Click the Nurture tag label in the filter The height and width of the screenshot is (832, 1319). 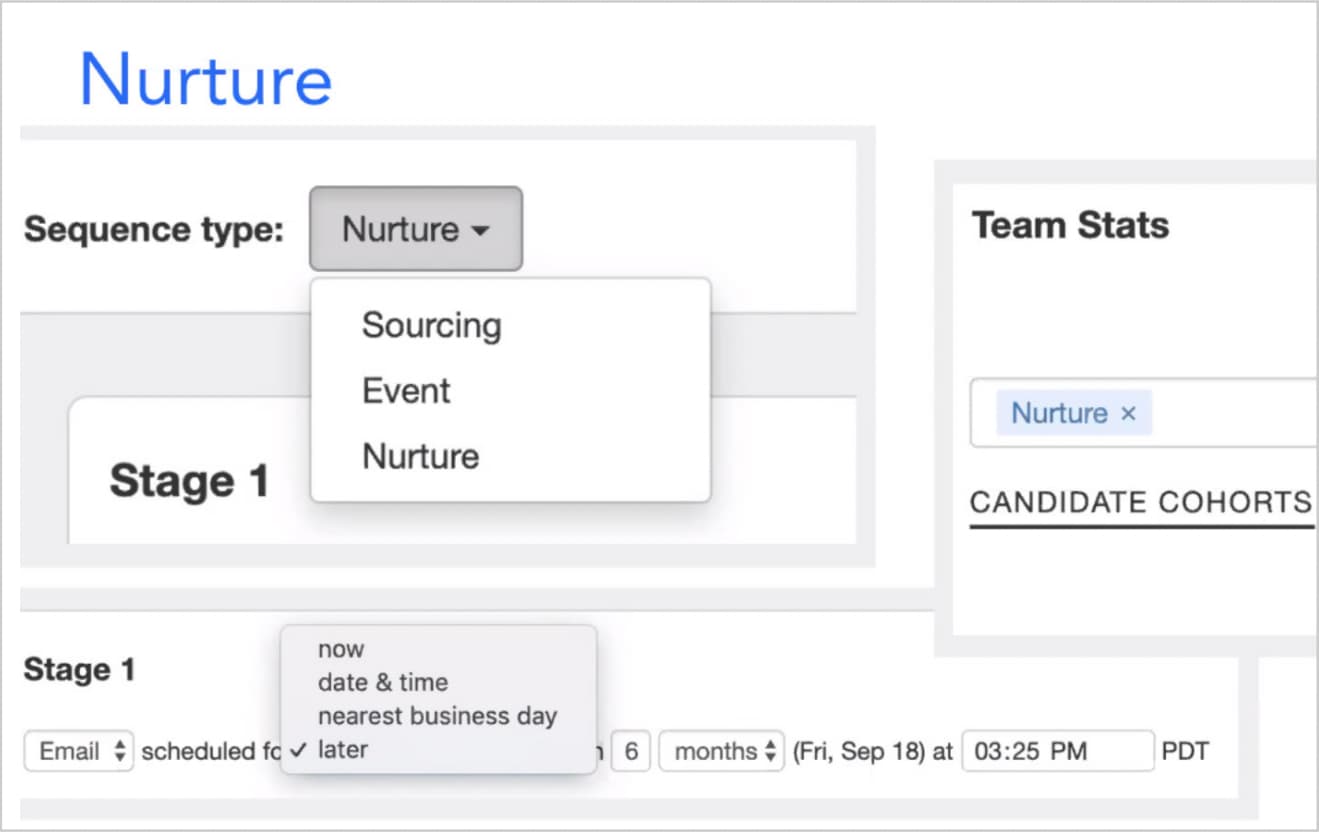coord(1059,413)
